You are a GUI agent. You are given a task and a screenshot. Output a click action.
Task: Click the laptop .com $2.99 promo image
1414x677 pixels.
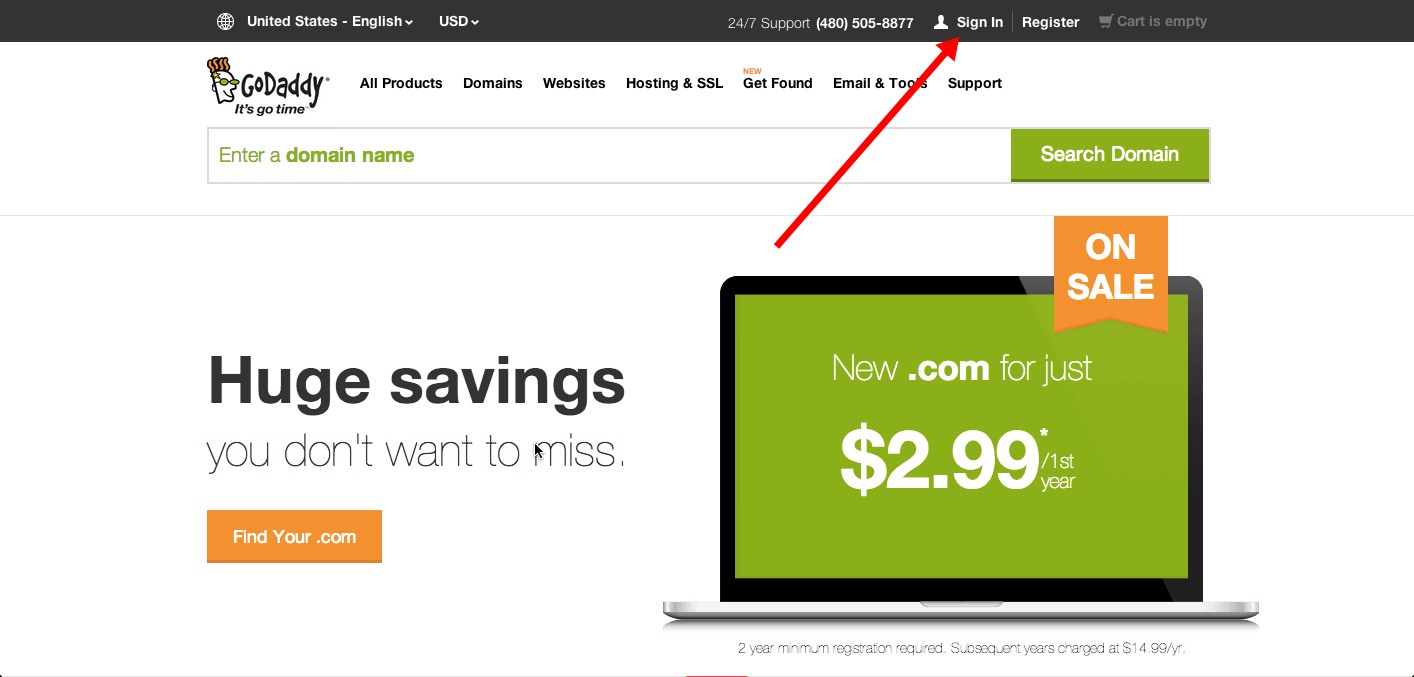(961, 450)
